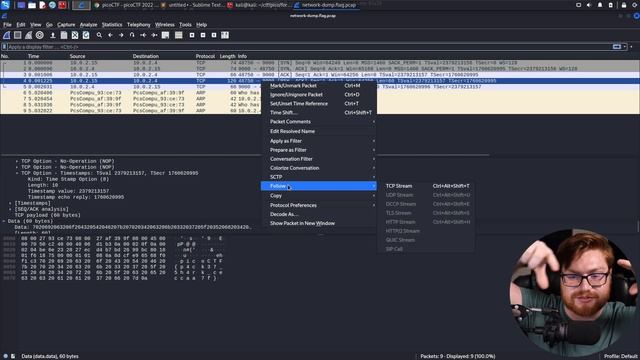The width and height of the screenshot is (640, 360).
Task: Open the Statistics menu
Action: click(x=112, y=24)
